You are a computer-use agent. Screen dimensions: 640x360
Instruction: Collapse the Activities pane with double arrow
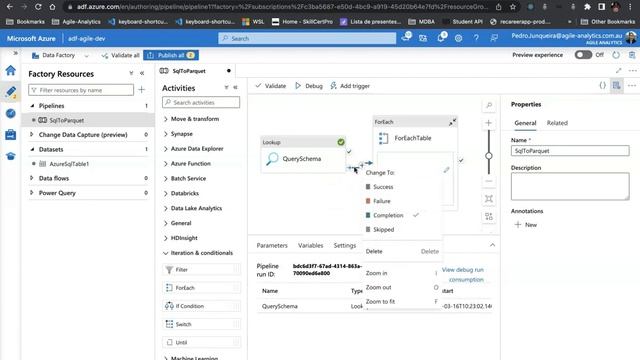(x=236, y=87)
